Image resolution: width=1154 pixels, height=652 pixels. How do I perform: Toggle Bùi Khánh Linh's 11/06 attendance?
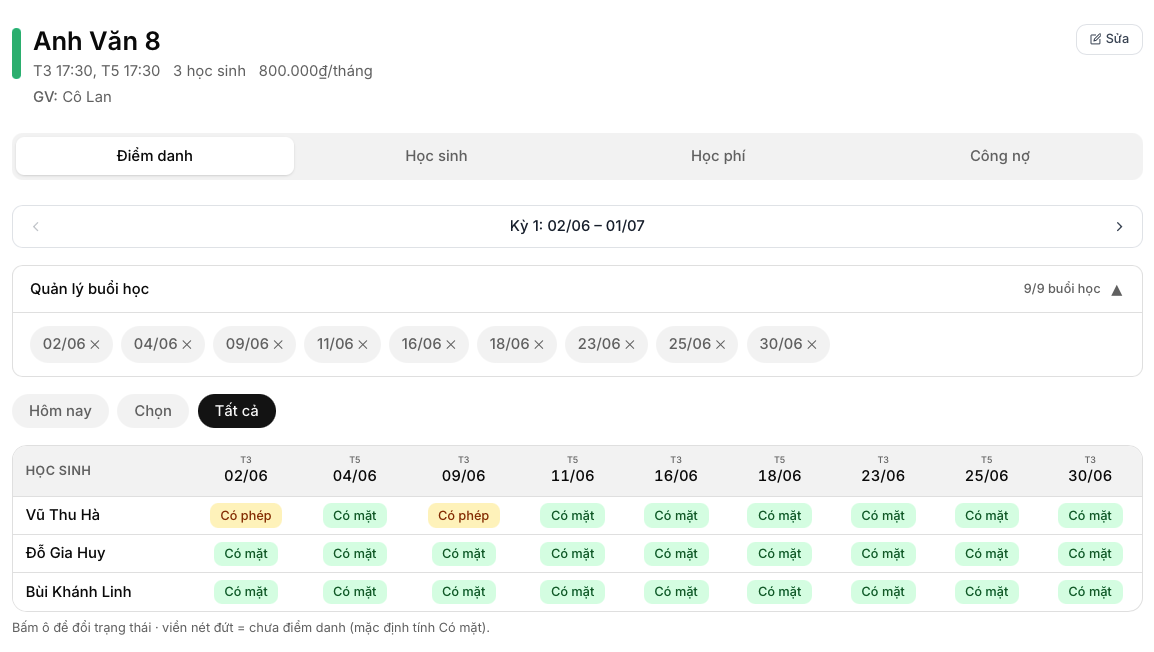[573, 592]
